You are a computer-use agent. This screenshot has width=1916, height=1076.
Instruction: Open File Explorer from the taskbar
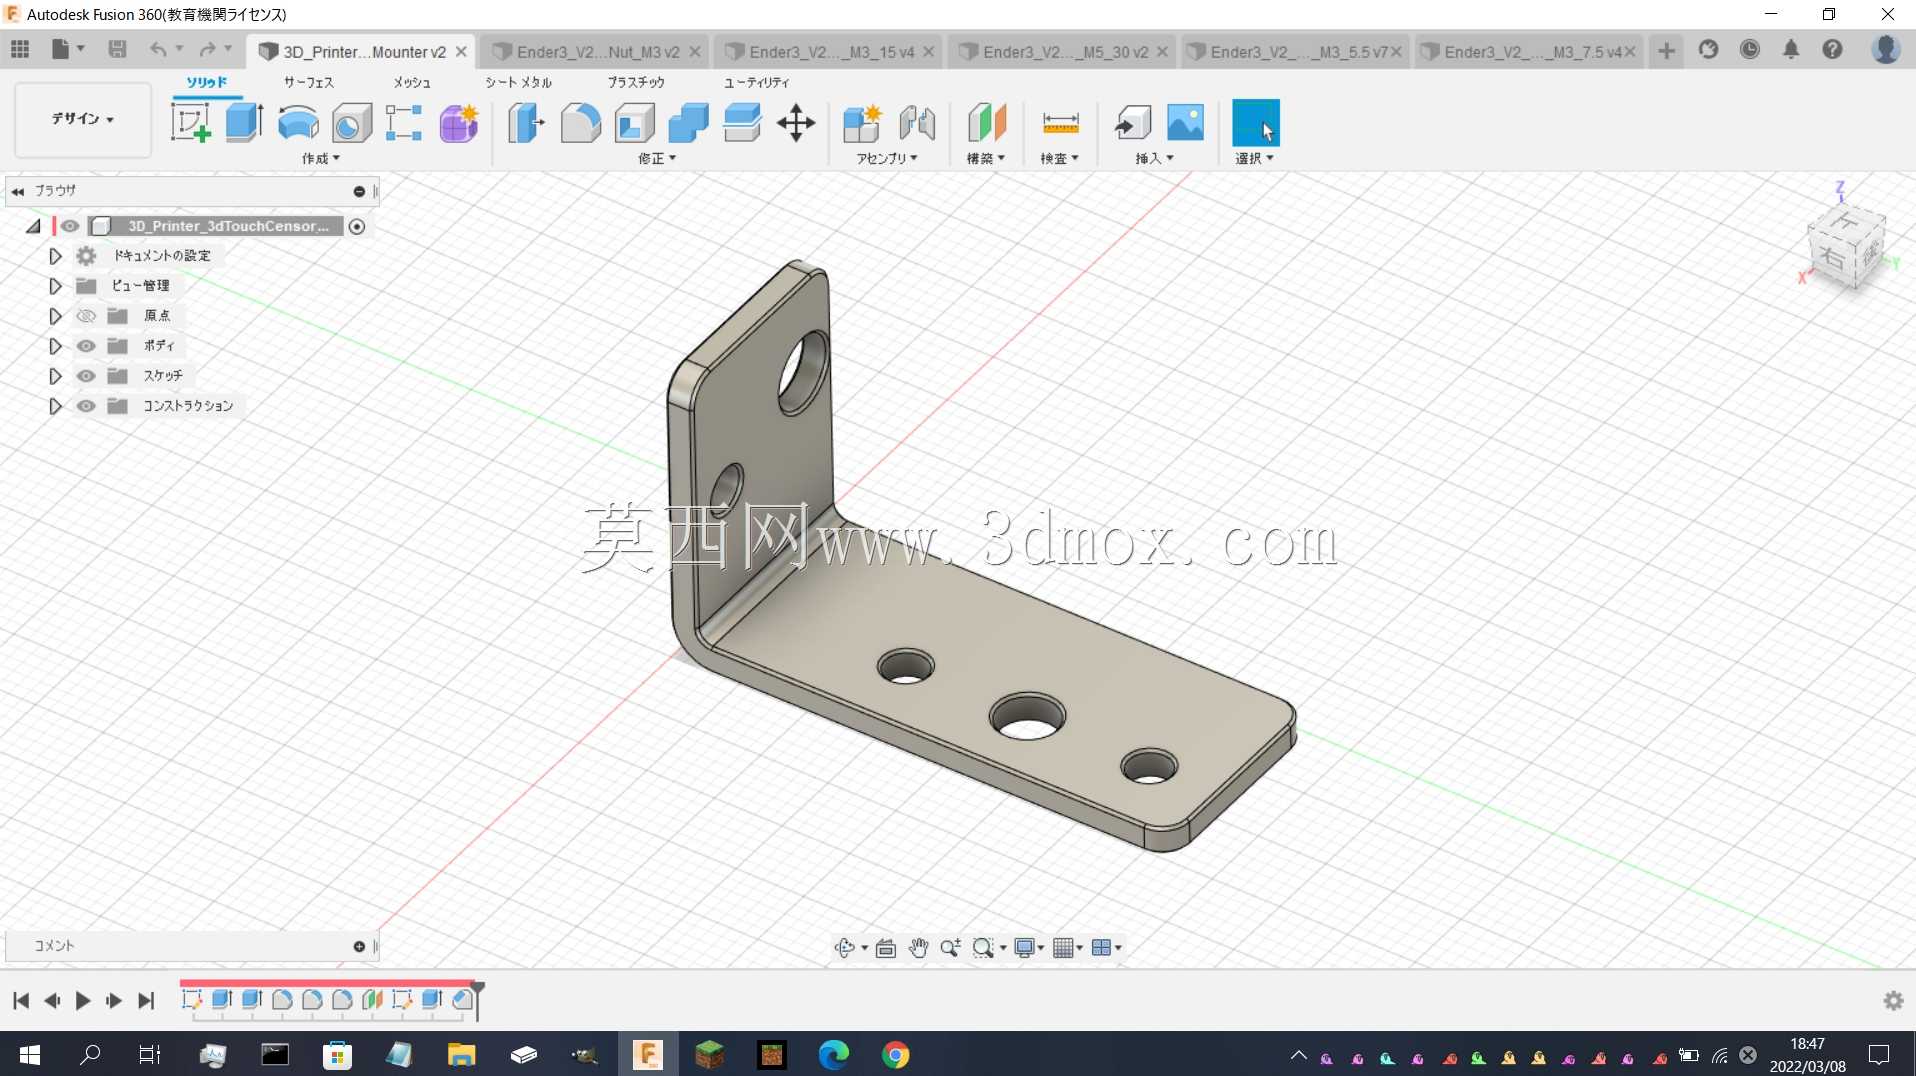coord(461,1055)
